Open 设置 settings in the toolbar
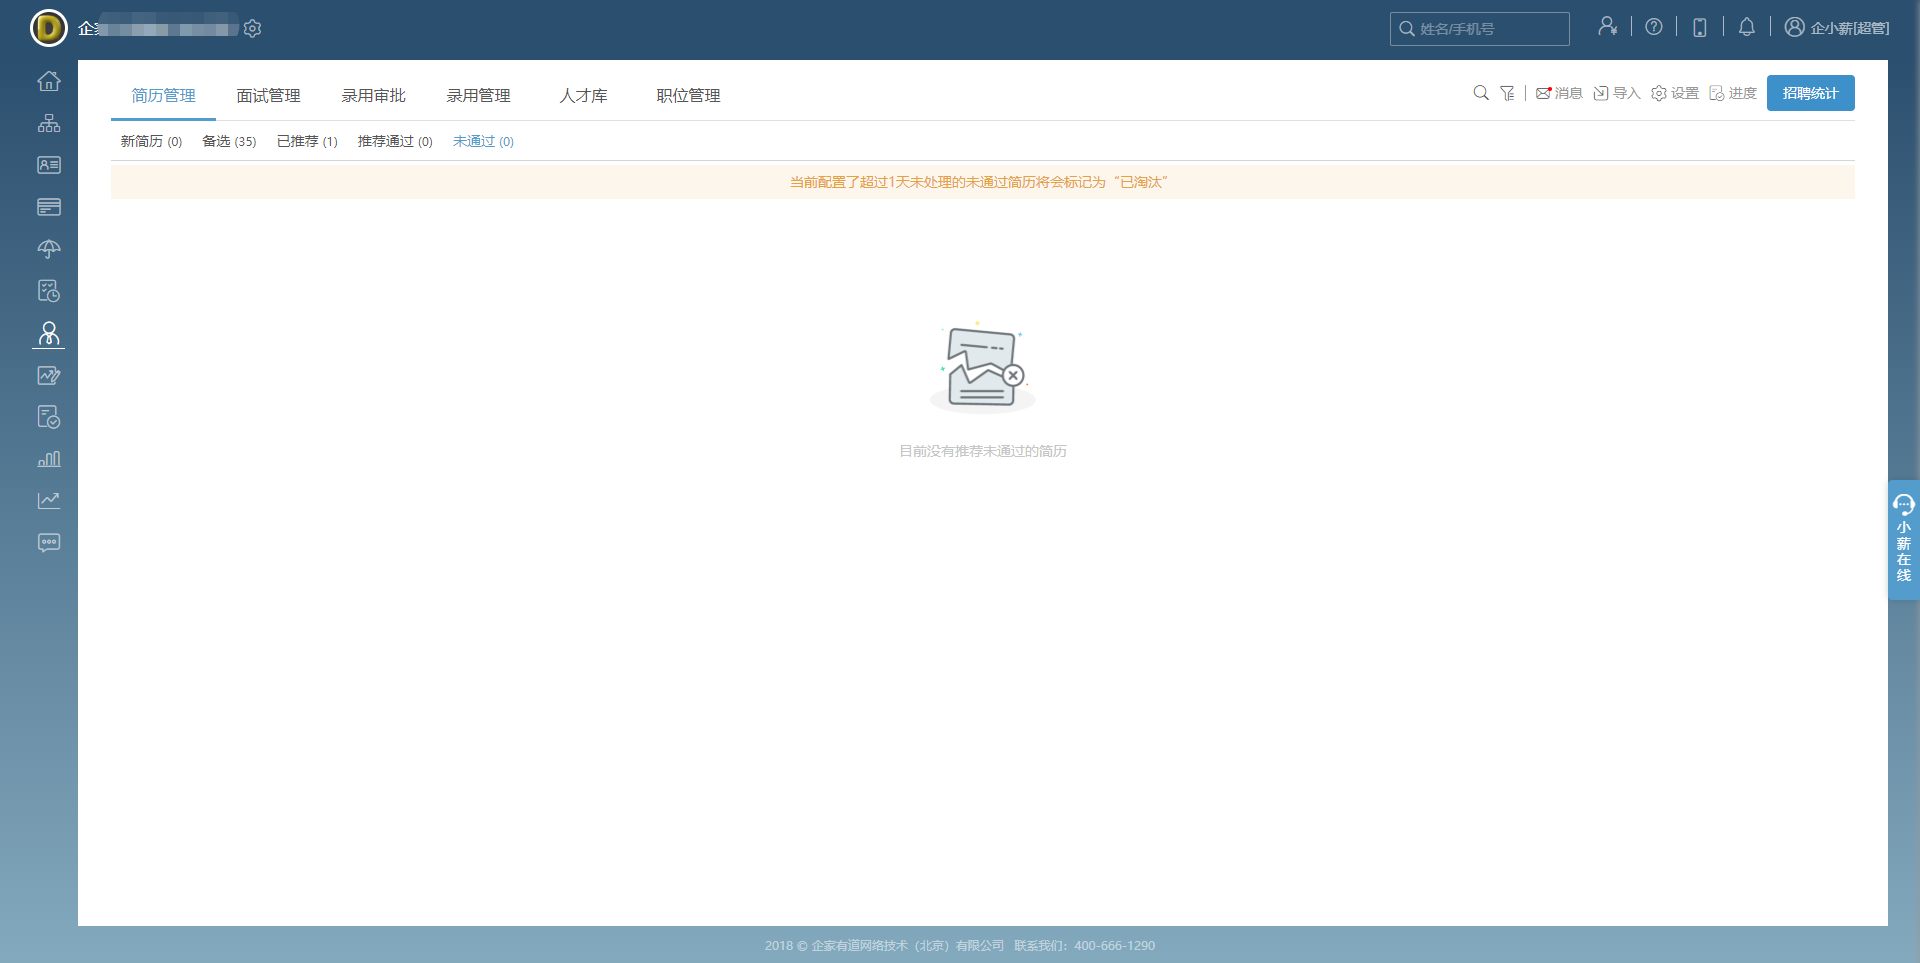1920x963 pixels. point(1675,93)
